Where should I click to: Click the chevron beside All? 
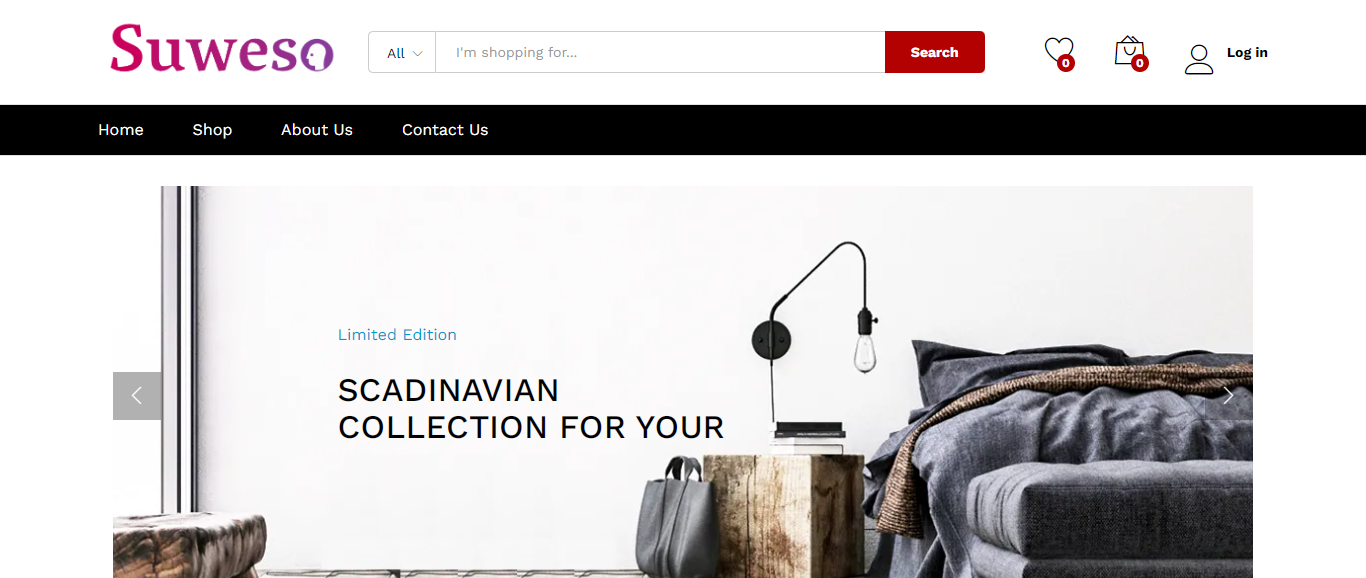click(418, 53)
